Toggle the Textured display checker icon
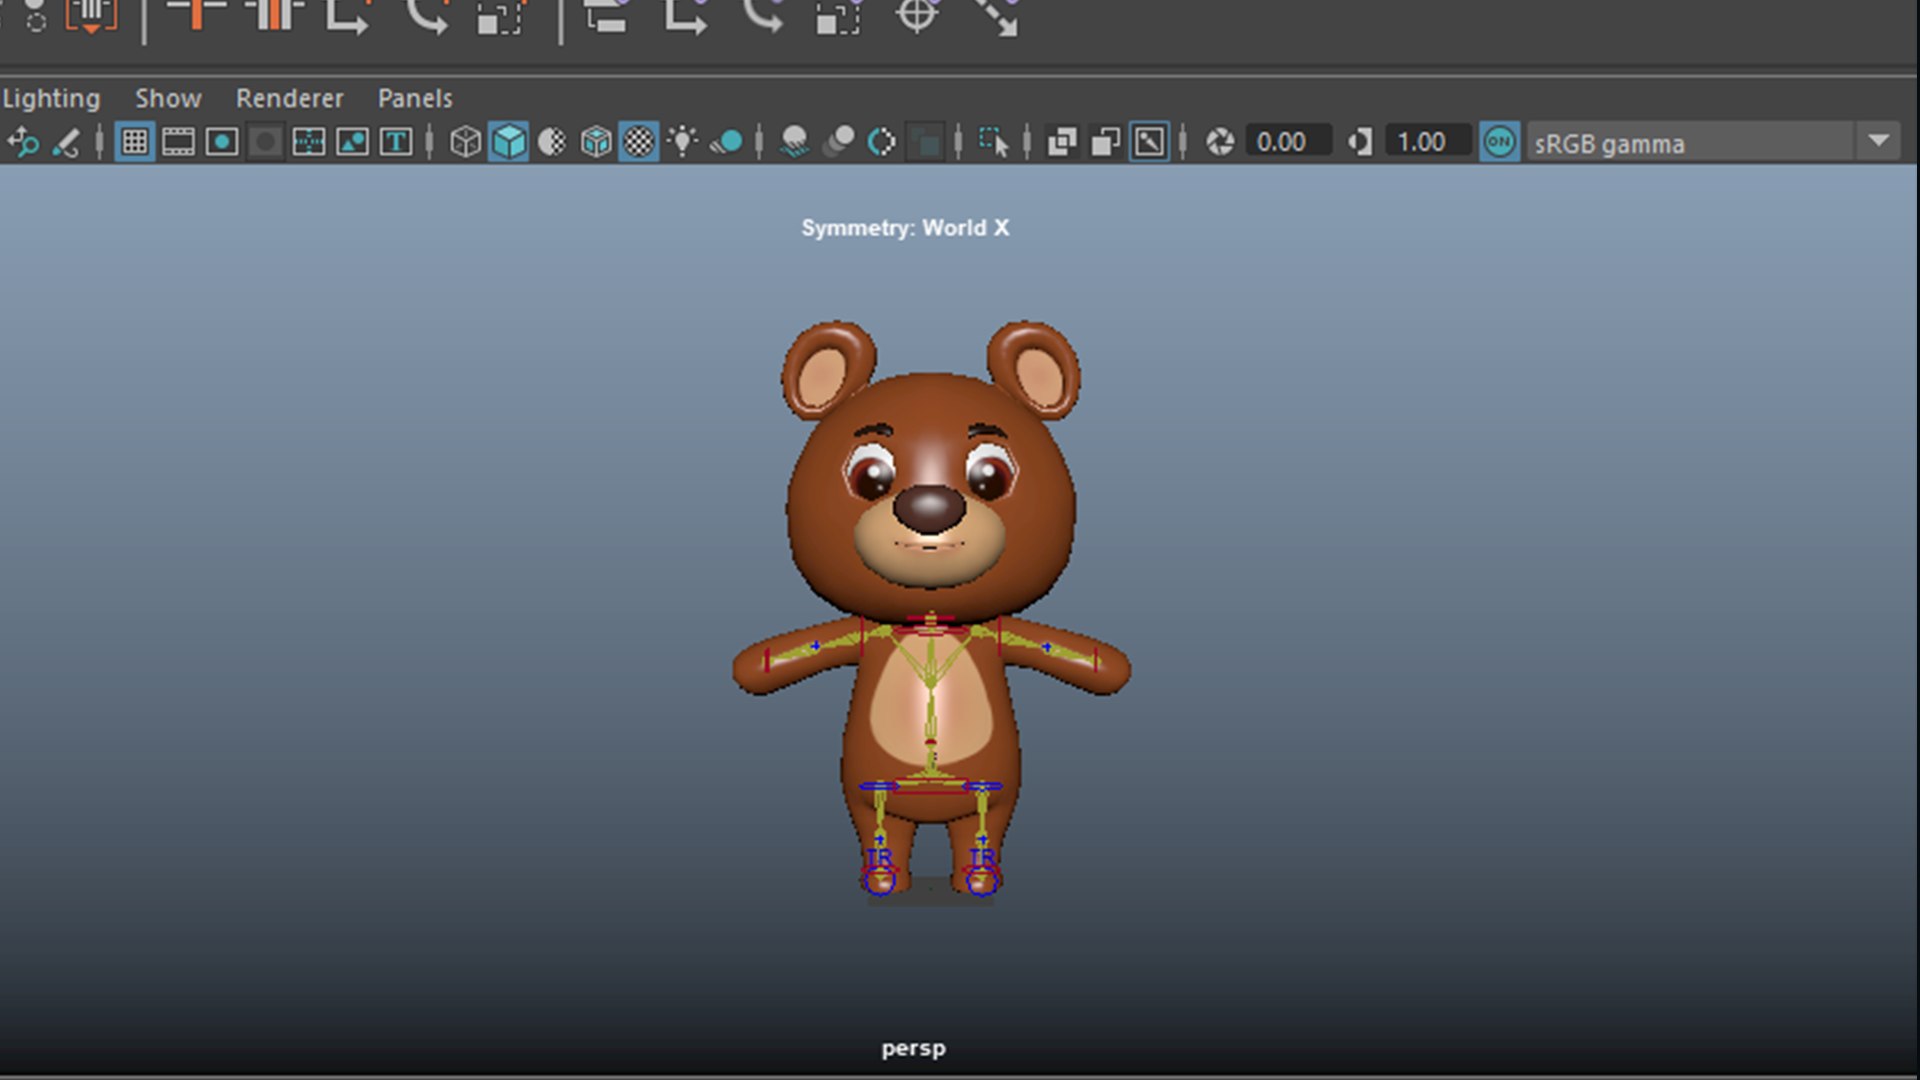The image size is (1920, 1080). [639, 142]
